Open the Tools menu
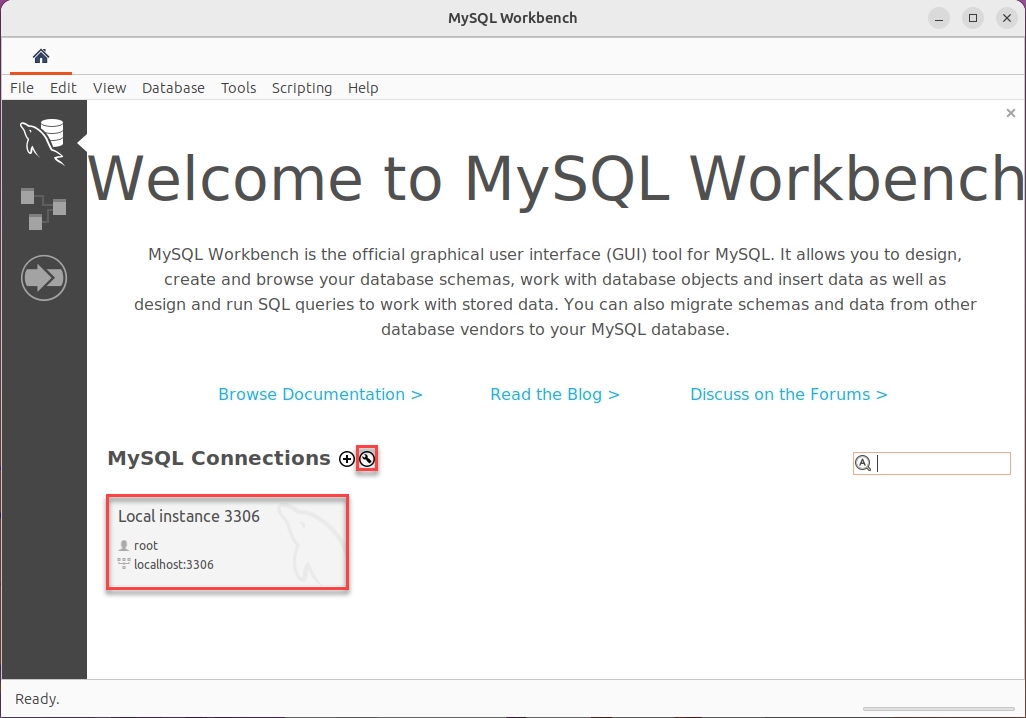1026x718 pixels. (238, 88)
